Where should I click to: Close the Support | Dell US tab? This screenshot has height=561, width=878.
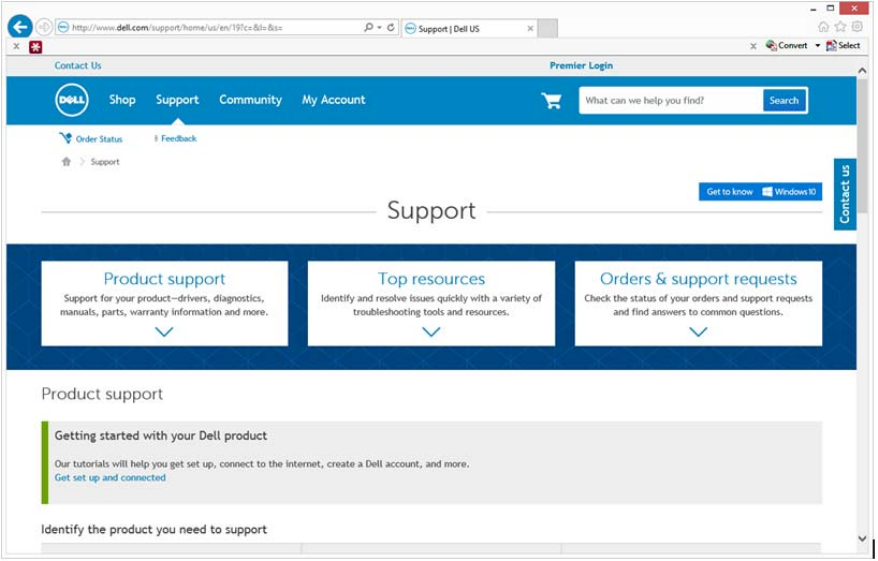coord(531,29)
